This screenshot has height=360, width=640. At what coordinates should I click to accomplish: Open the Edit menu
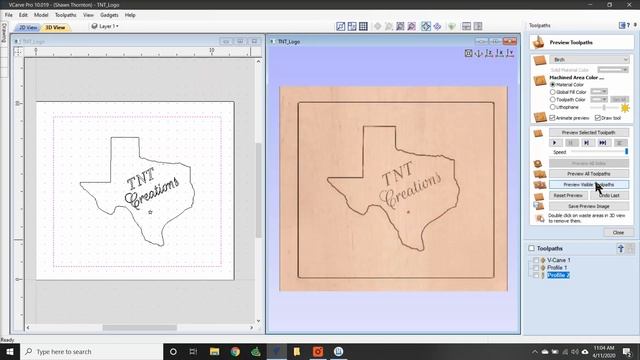[23, 15]
